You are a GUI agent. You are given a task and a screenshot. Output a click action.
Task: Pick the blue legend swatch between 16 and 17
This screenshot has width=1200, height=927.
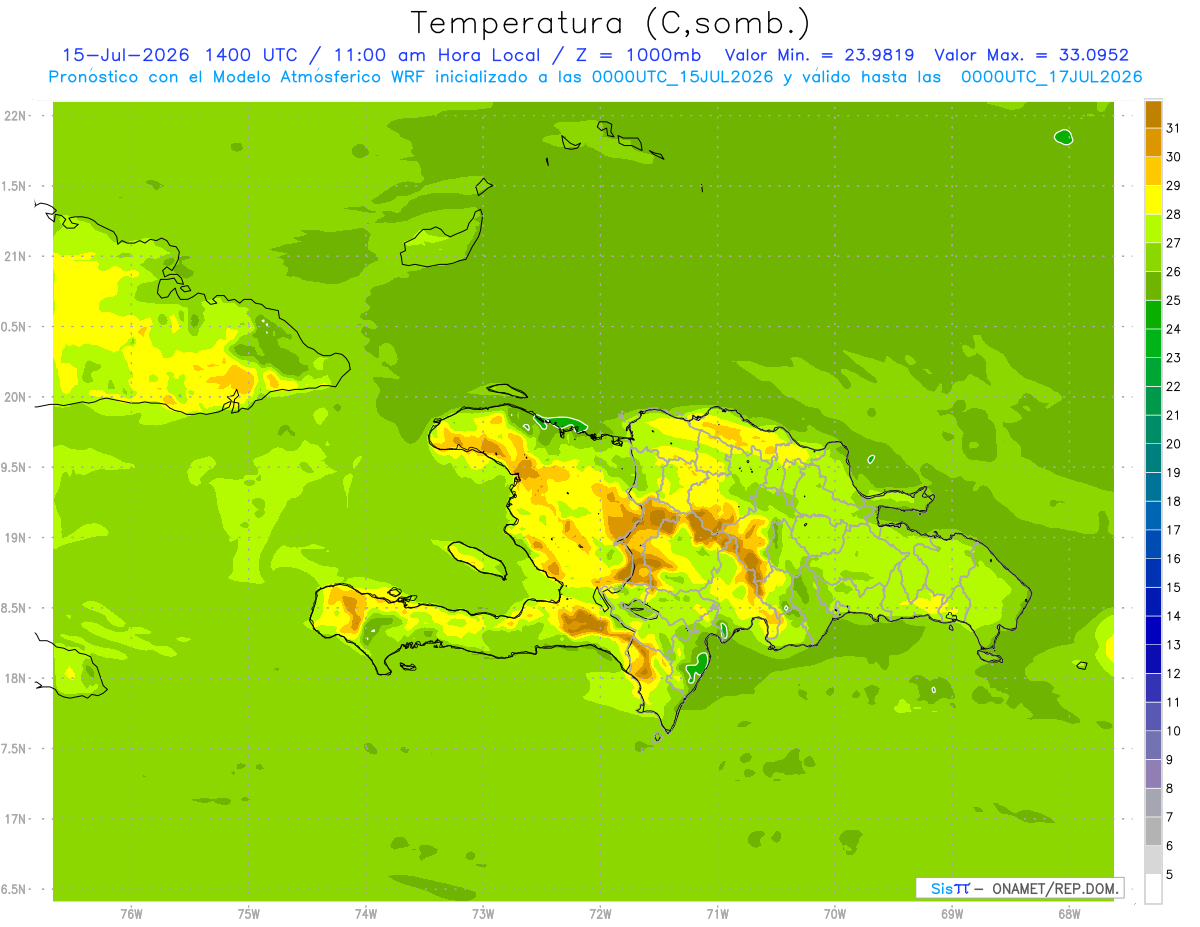pyautogui.click(x=1153, y=544)
